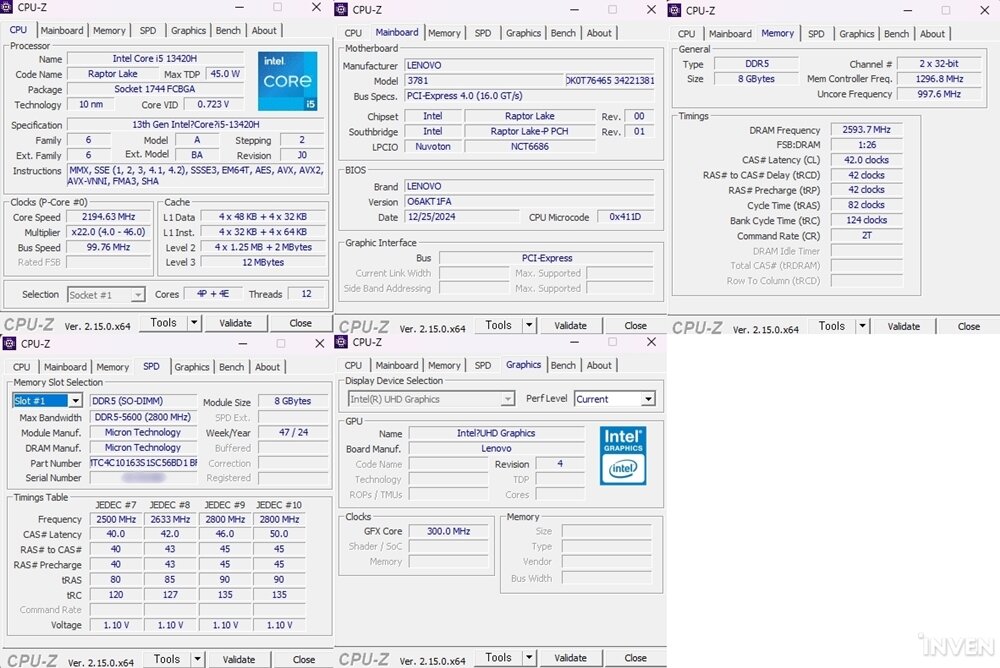Image resolution: width=1000 pixels, height=668 pixels.
Task: Click the Package value "Socket 1744 FCBGA"
Action: pyautogui.click(x=155, y=89)
